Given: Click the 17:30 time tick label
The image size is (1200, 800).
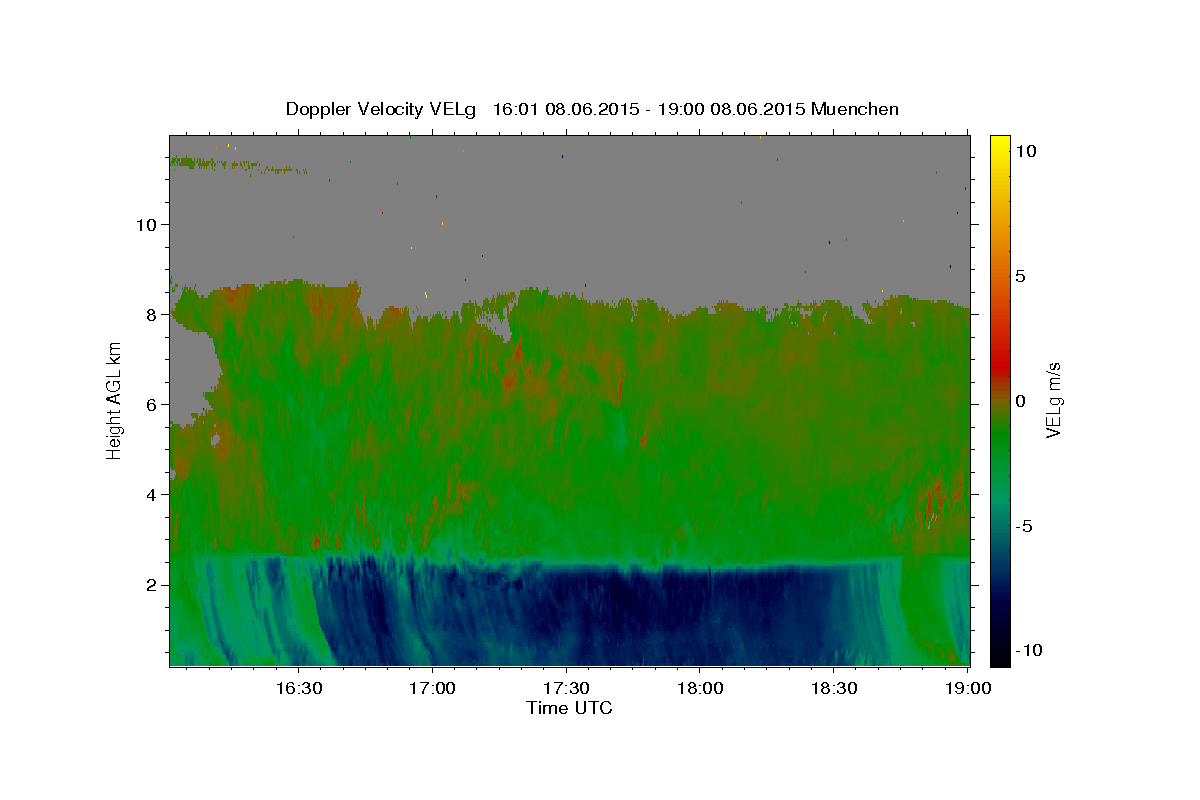Looking at the screenshot, I should coord(566,688).
